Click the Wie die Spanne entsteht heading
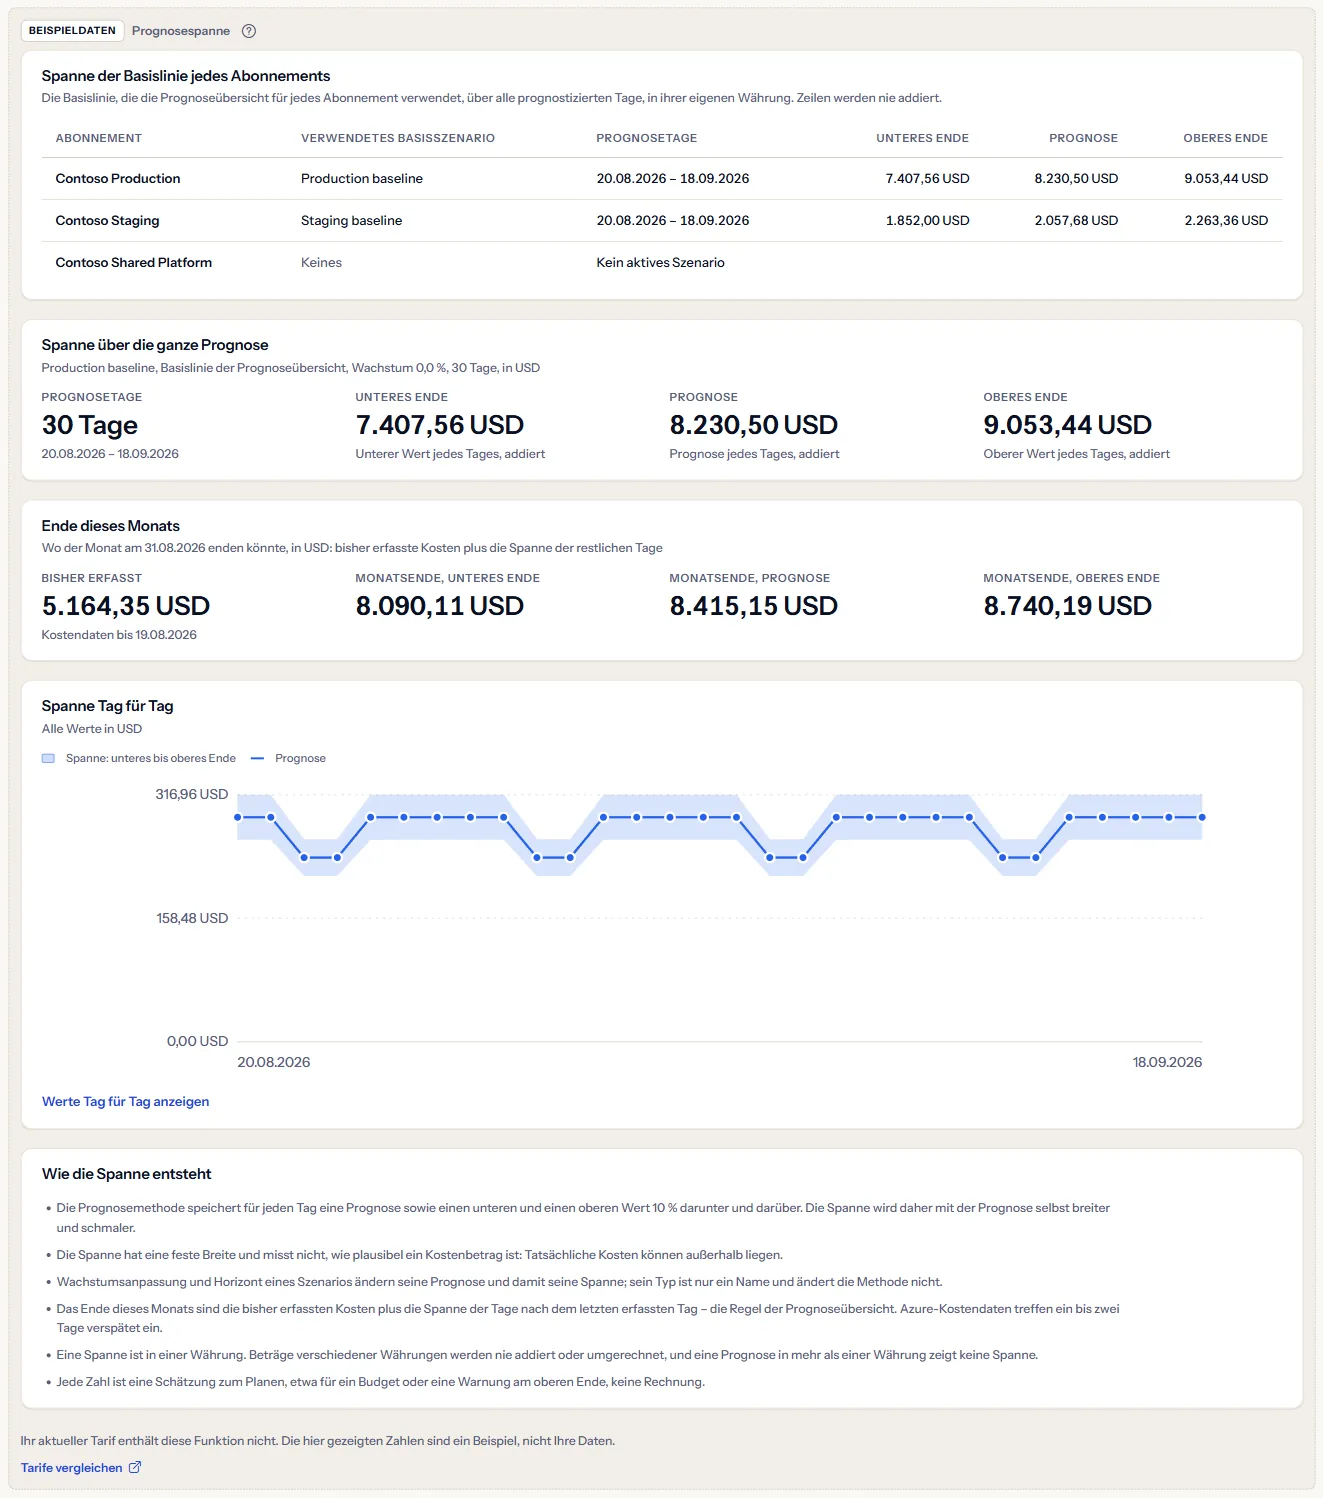The image size is (1323, 1498). [127, 1174]
